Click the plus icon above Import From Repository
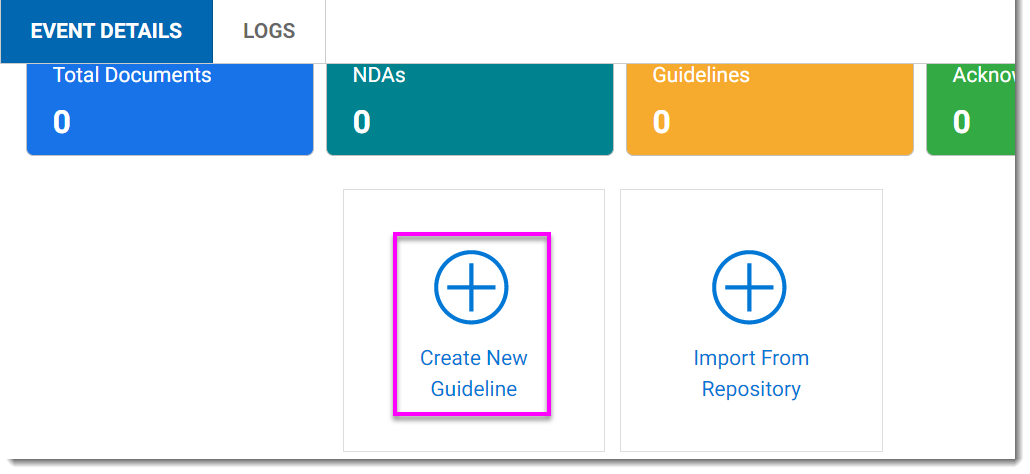1030x474 pixels. tap(750, 287)
